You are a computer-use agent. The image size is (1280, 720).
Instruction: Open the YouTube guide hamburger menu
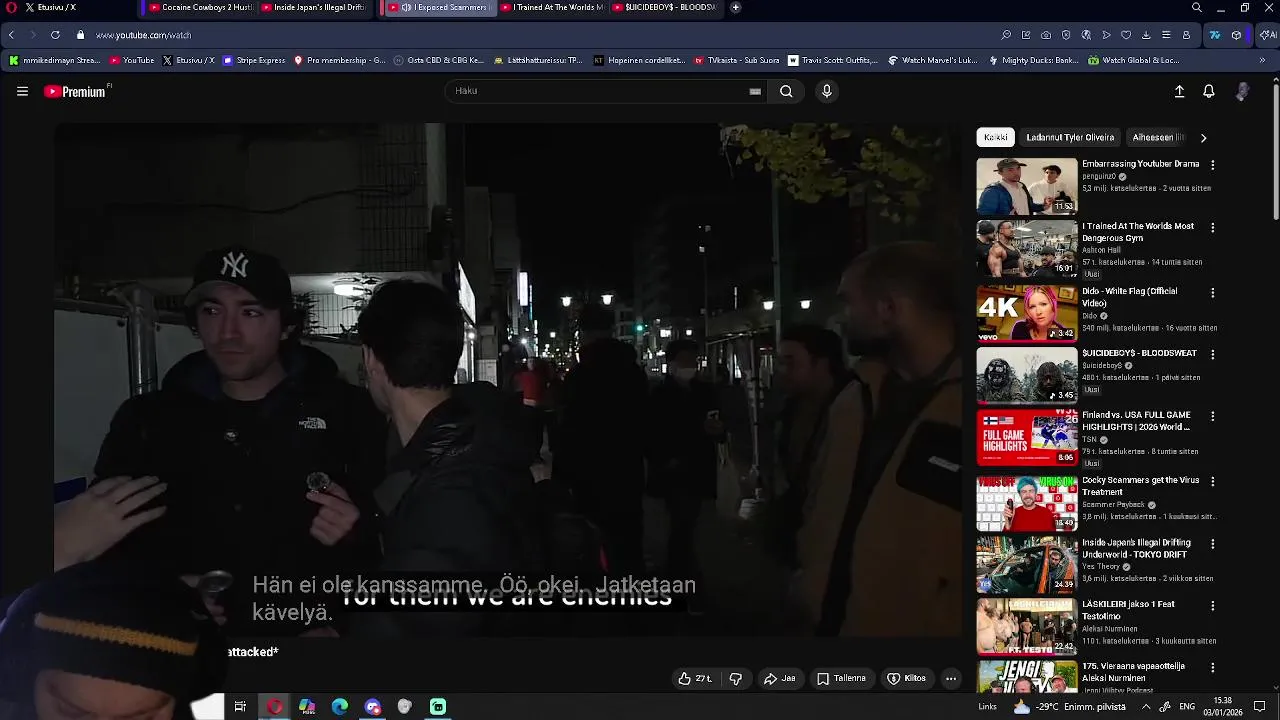pyautogui.click(x=22, y=91)
